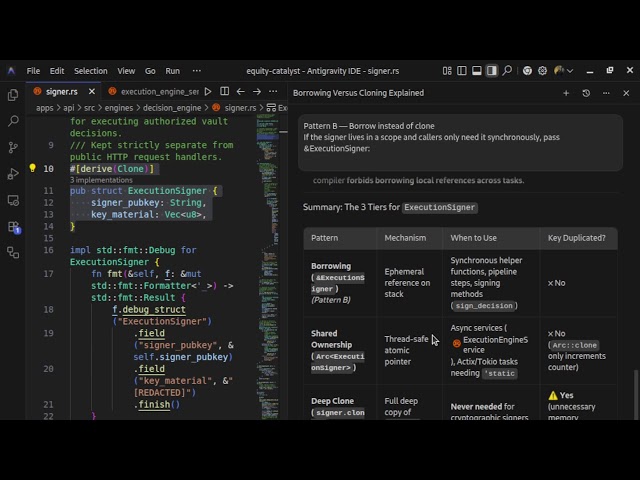Switch to the signer.rs tab

tap(62, 91)
